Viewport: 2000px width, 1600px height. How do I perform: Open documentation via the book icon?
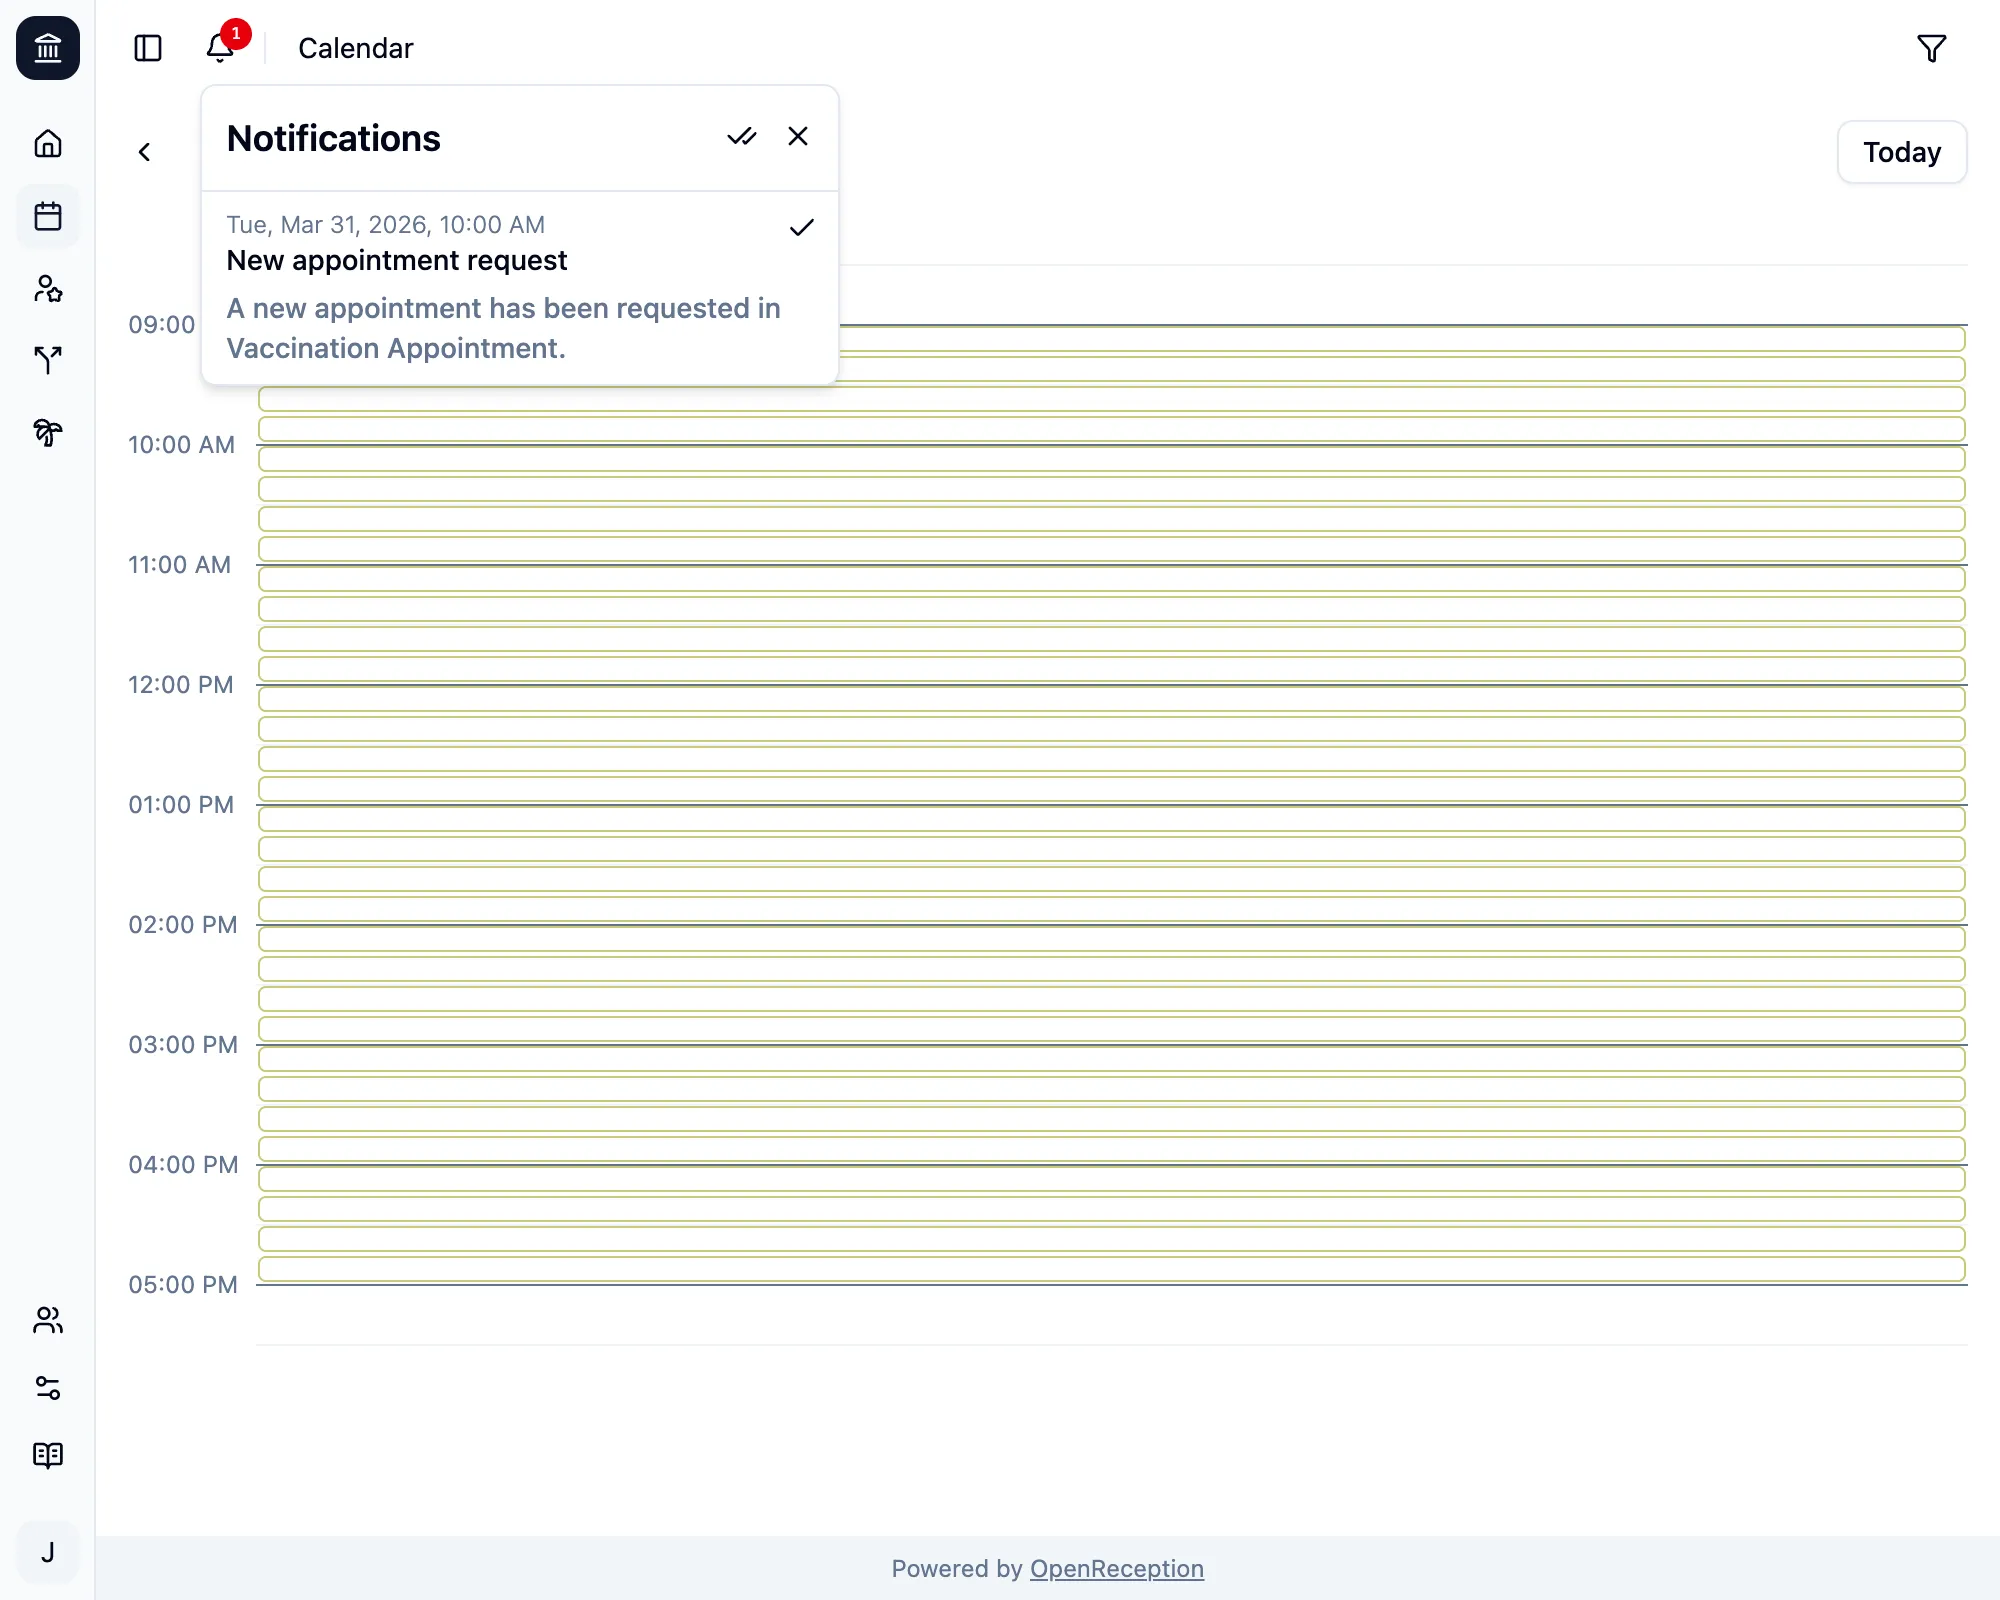(47, 1455)
